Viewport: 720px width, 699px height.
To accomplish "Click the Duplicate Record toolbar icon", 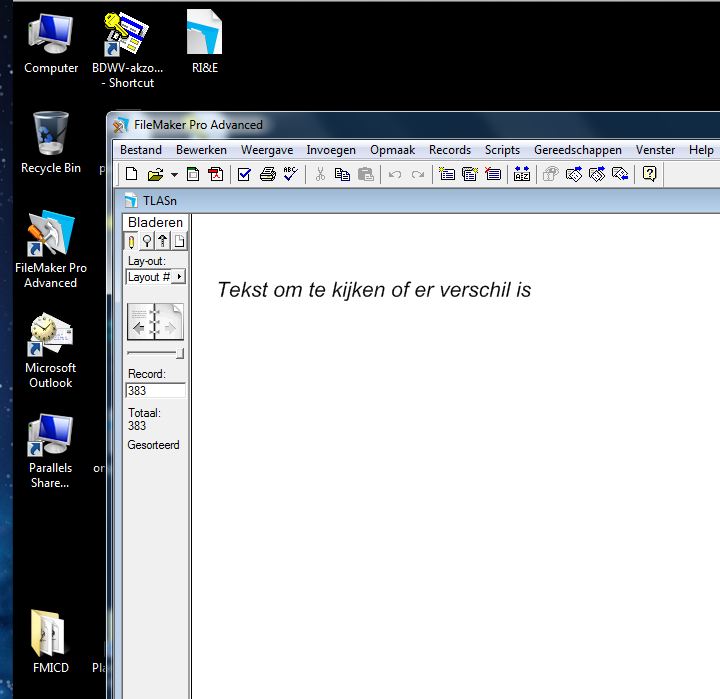I will 470,174.
